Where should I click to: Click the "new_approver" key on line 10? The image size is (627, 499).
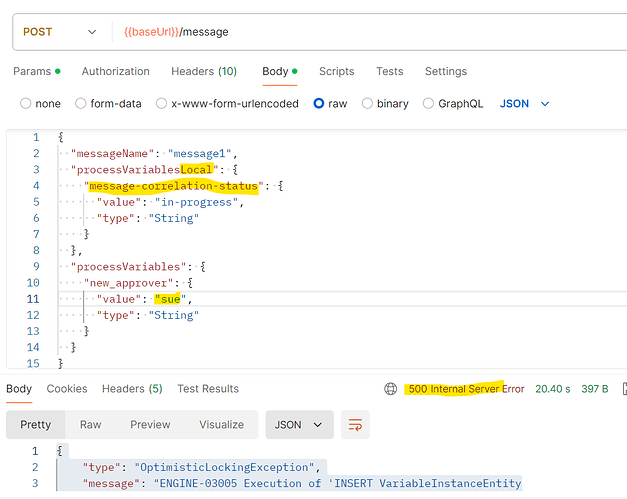[x=128, y=283]
